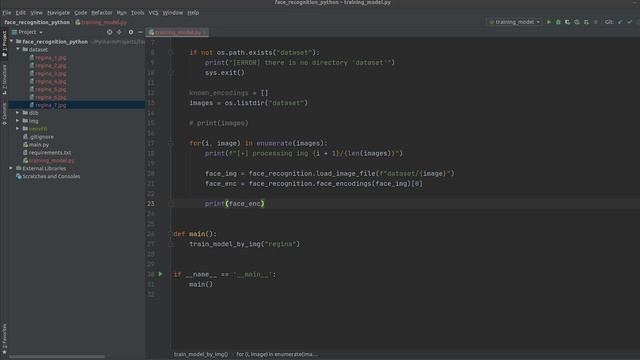Select .gitignore in project tree
Screen dimensions: 640x360
pyautogui.click(x=38, y=137)
